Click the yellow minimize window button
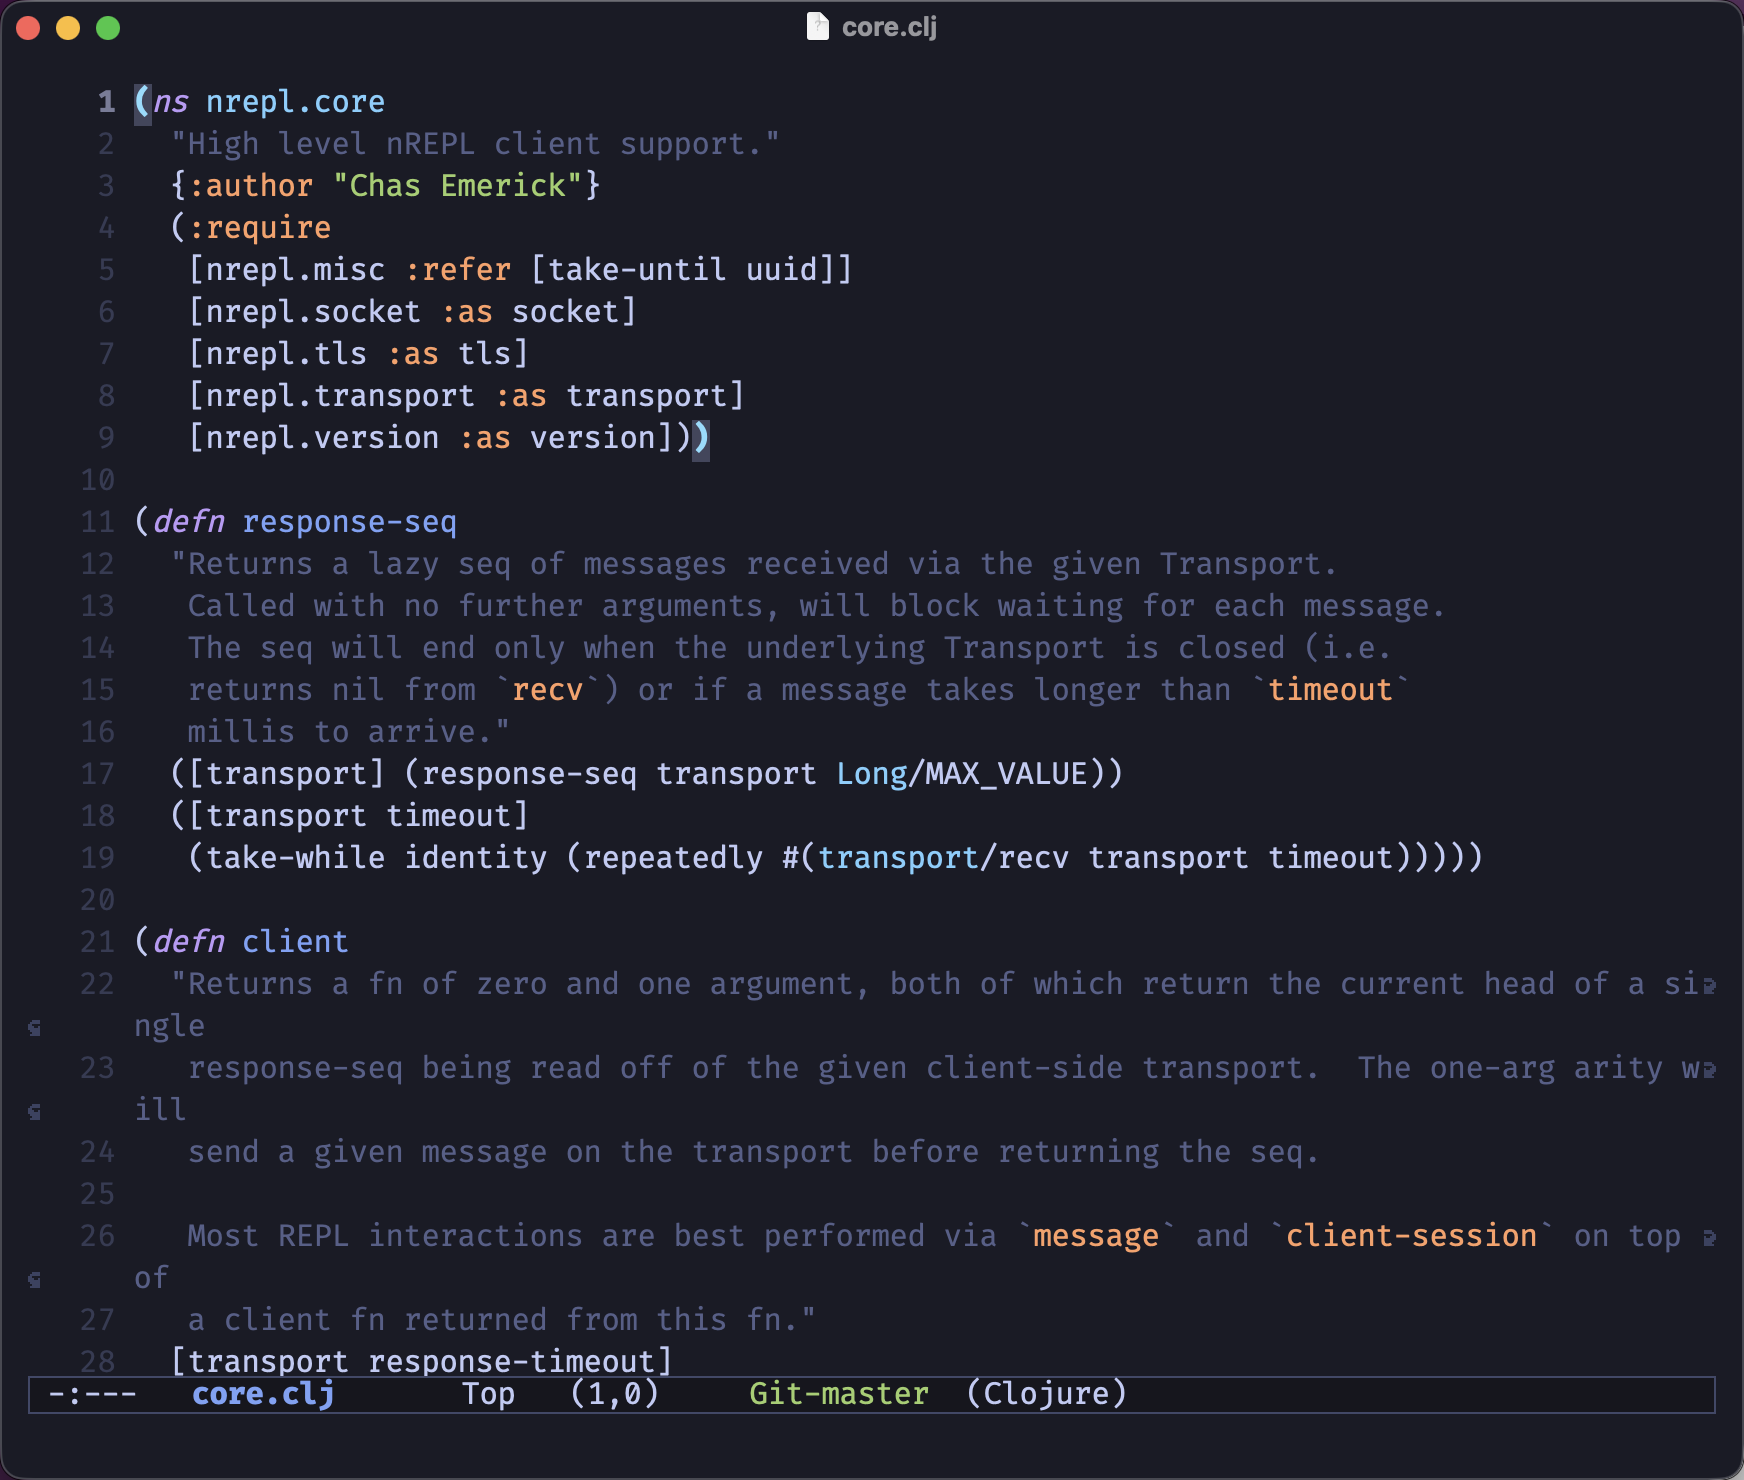 (x=68, y=28)
